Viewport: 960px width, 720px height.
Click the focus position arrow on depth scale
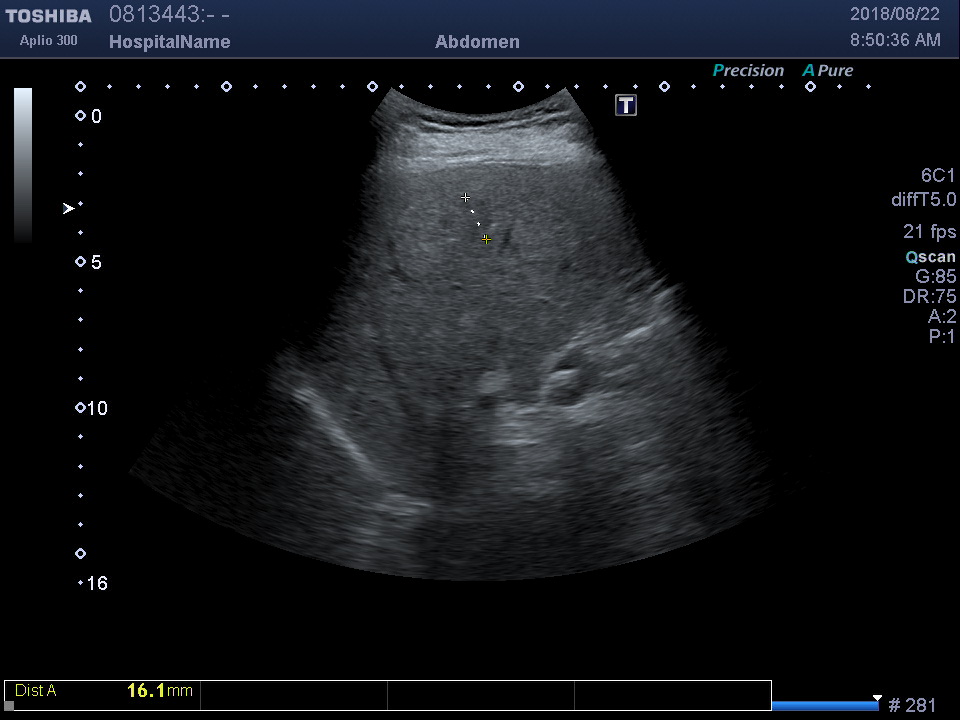click(68, 208)
